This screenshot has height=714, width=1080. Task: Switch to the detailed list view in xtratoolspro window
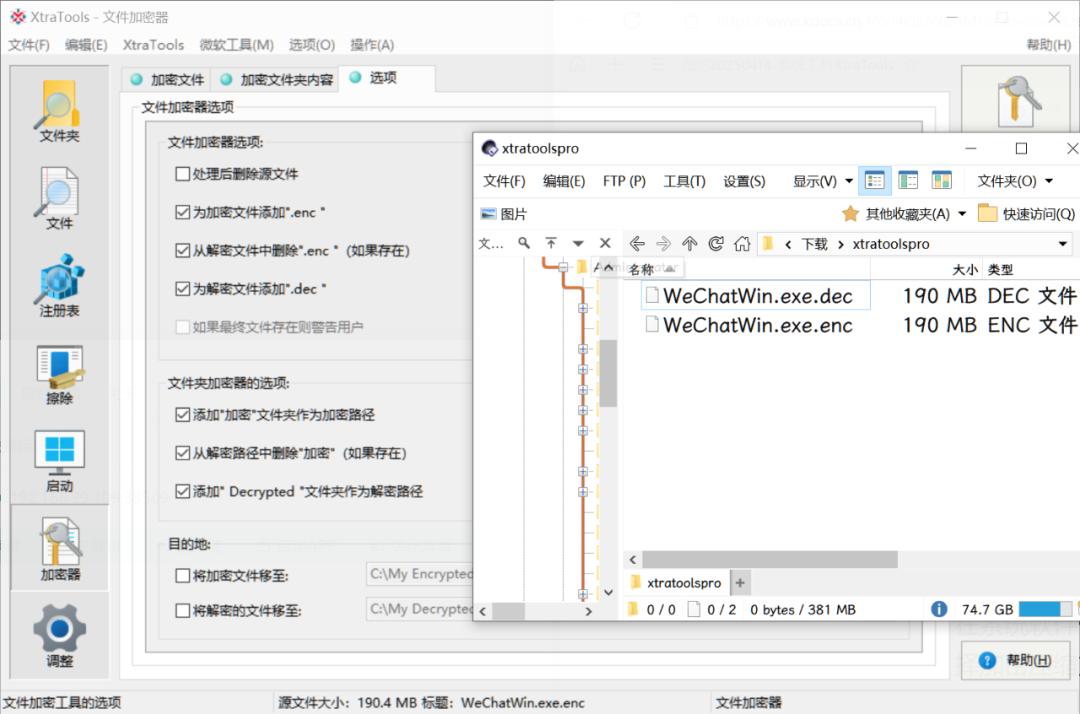[x=875, y=180]
